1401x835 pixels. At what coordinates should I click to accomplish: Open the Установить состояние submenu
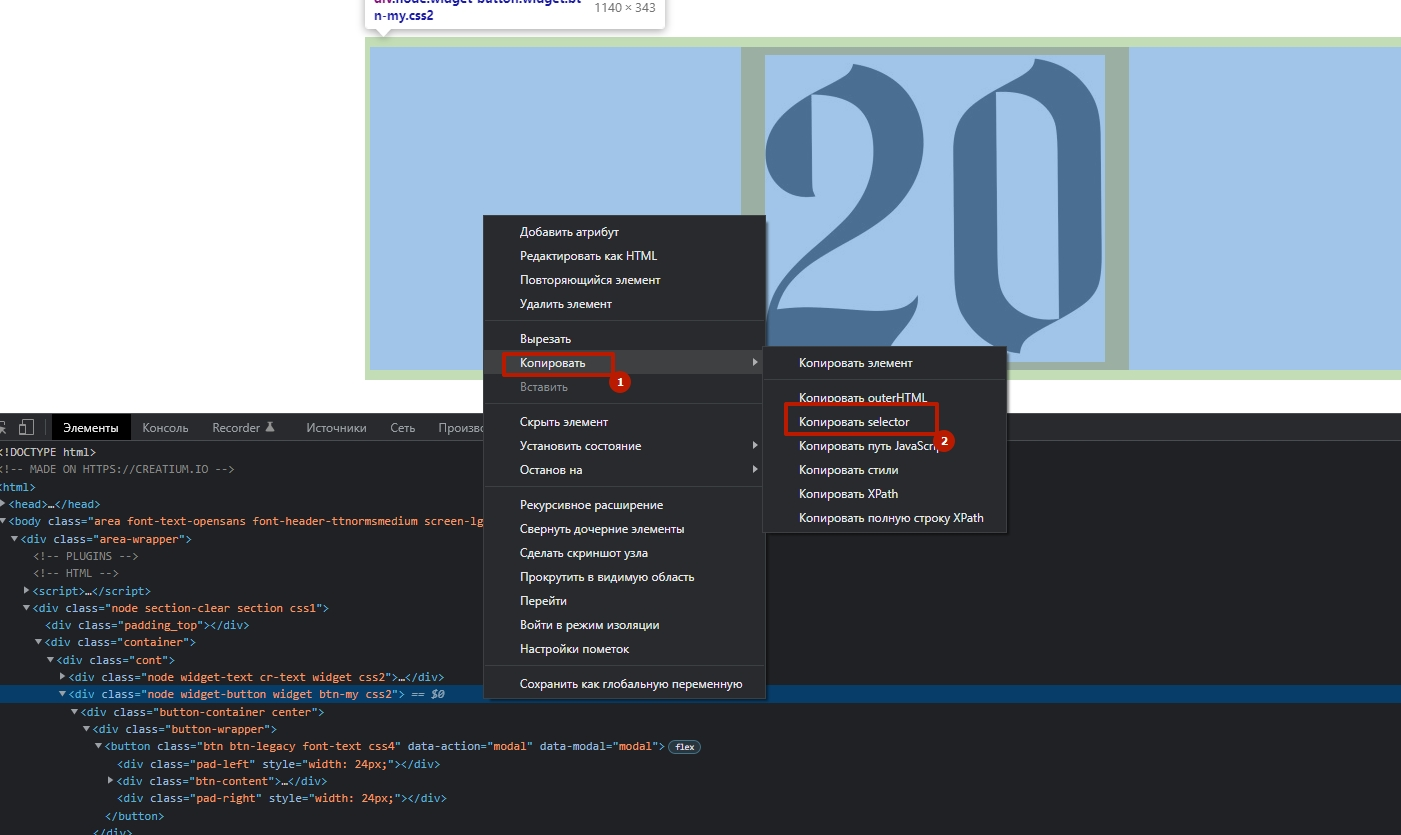pyautogui.click(x=625, y=446)
